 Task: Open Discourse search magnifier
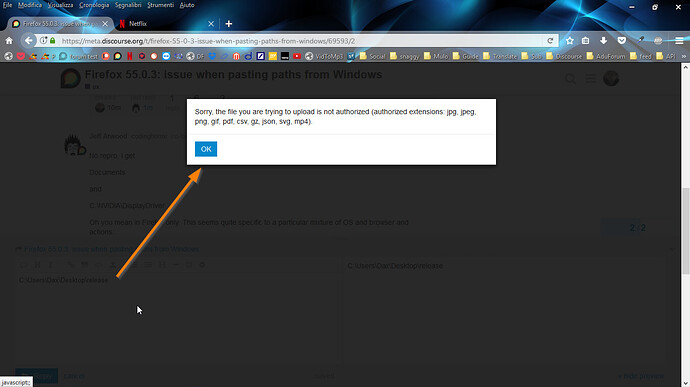[x=570, y=79]
